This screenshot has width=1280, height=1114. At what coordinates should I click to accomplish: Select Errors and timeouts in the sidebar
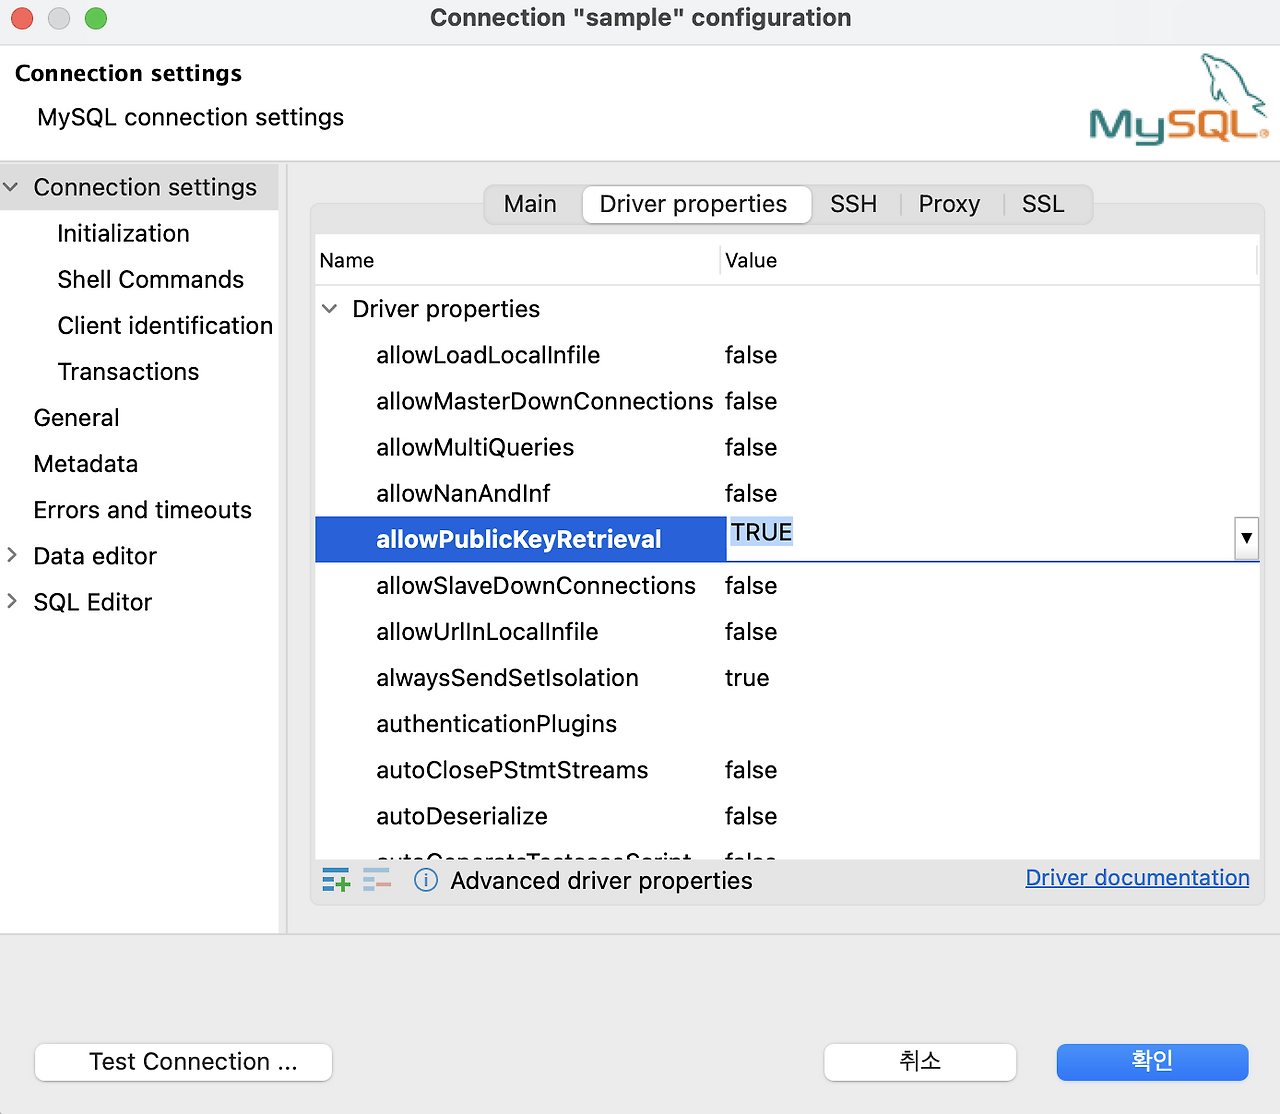coord(142,510)
